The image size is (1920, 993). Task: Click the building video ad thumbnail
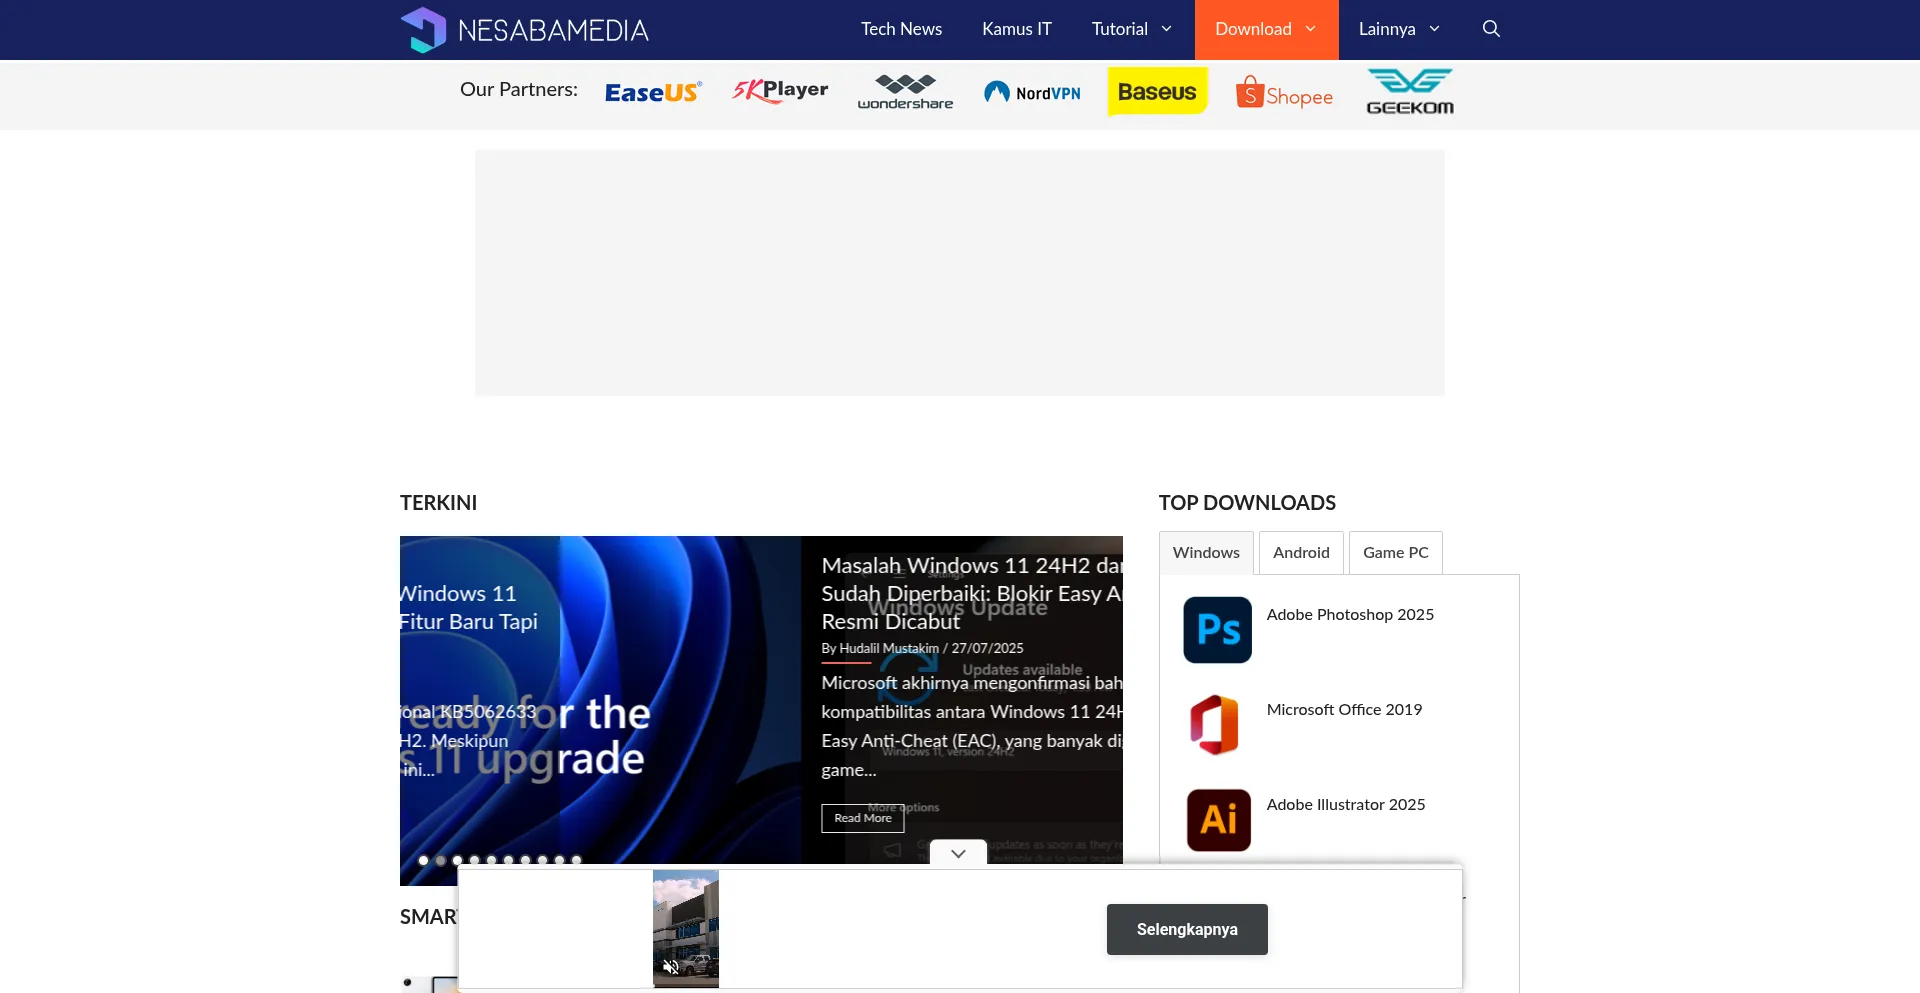click(686, 928)
